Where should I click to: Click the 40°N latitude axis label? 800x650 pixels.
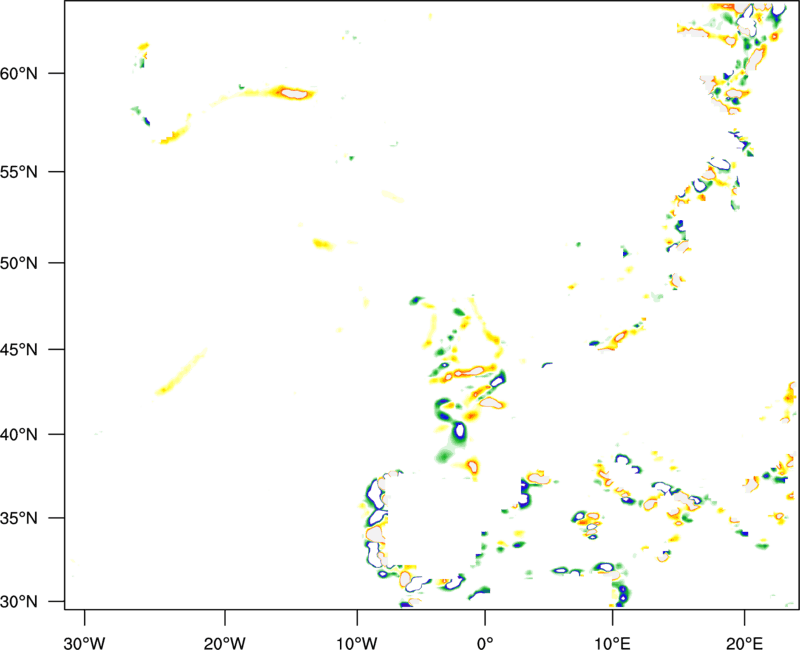[19, 435]
